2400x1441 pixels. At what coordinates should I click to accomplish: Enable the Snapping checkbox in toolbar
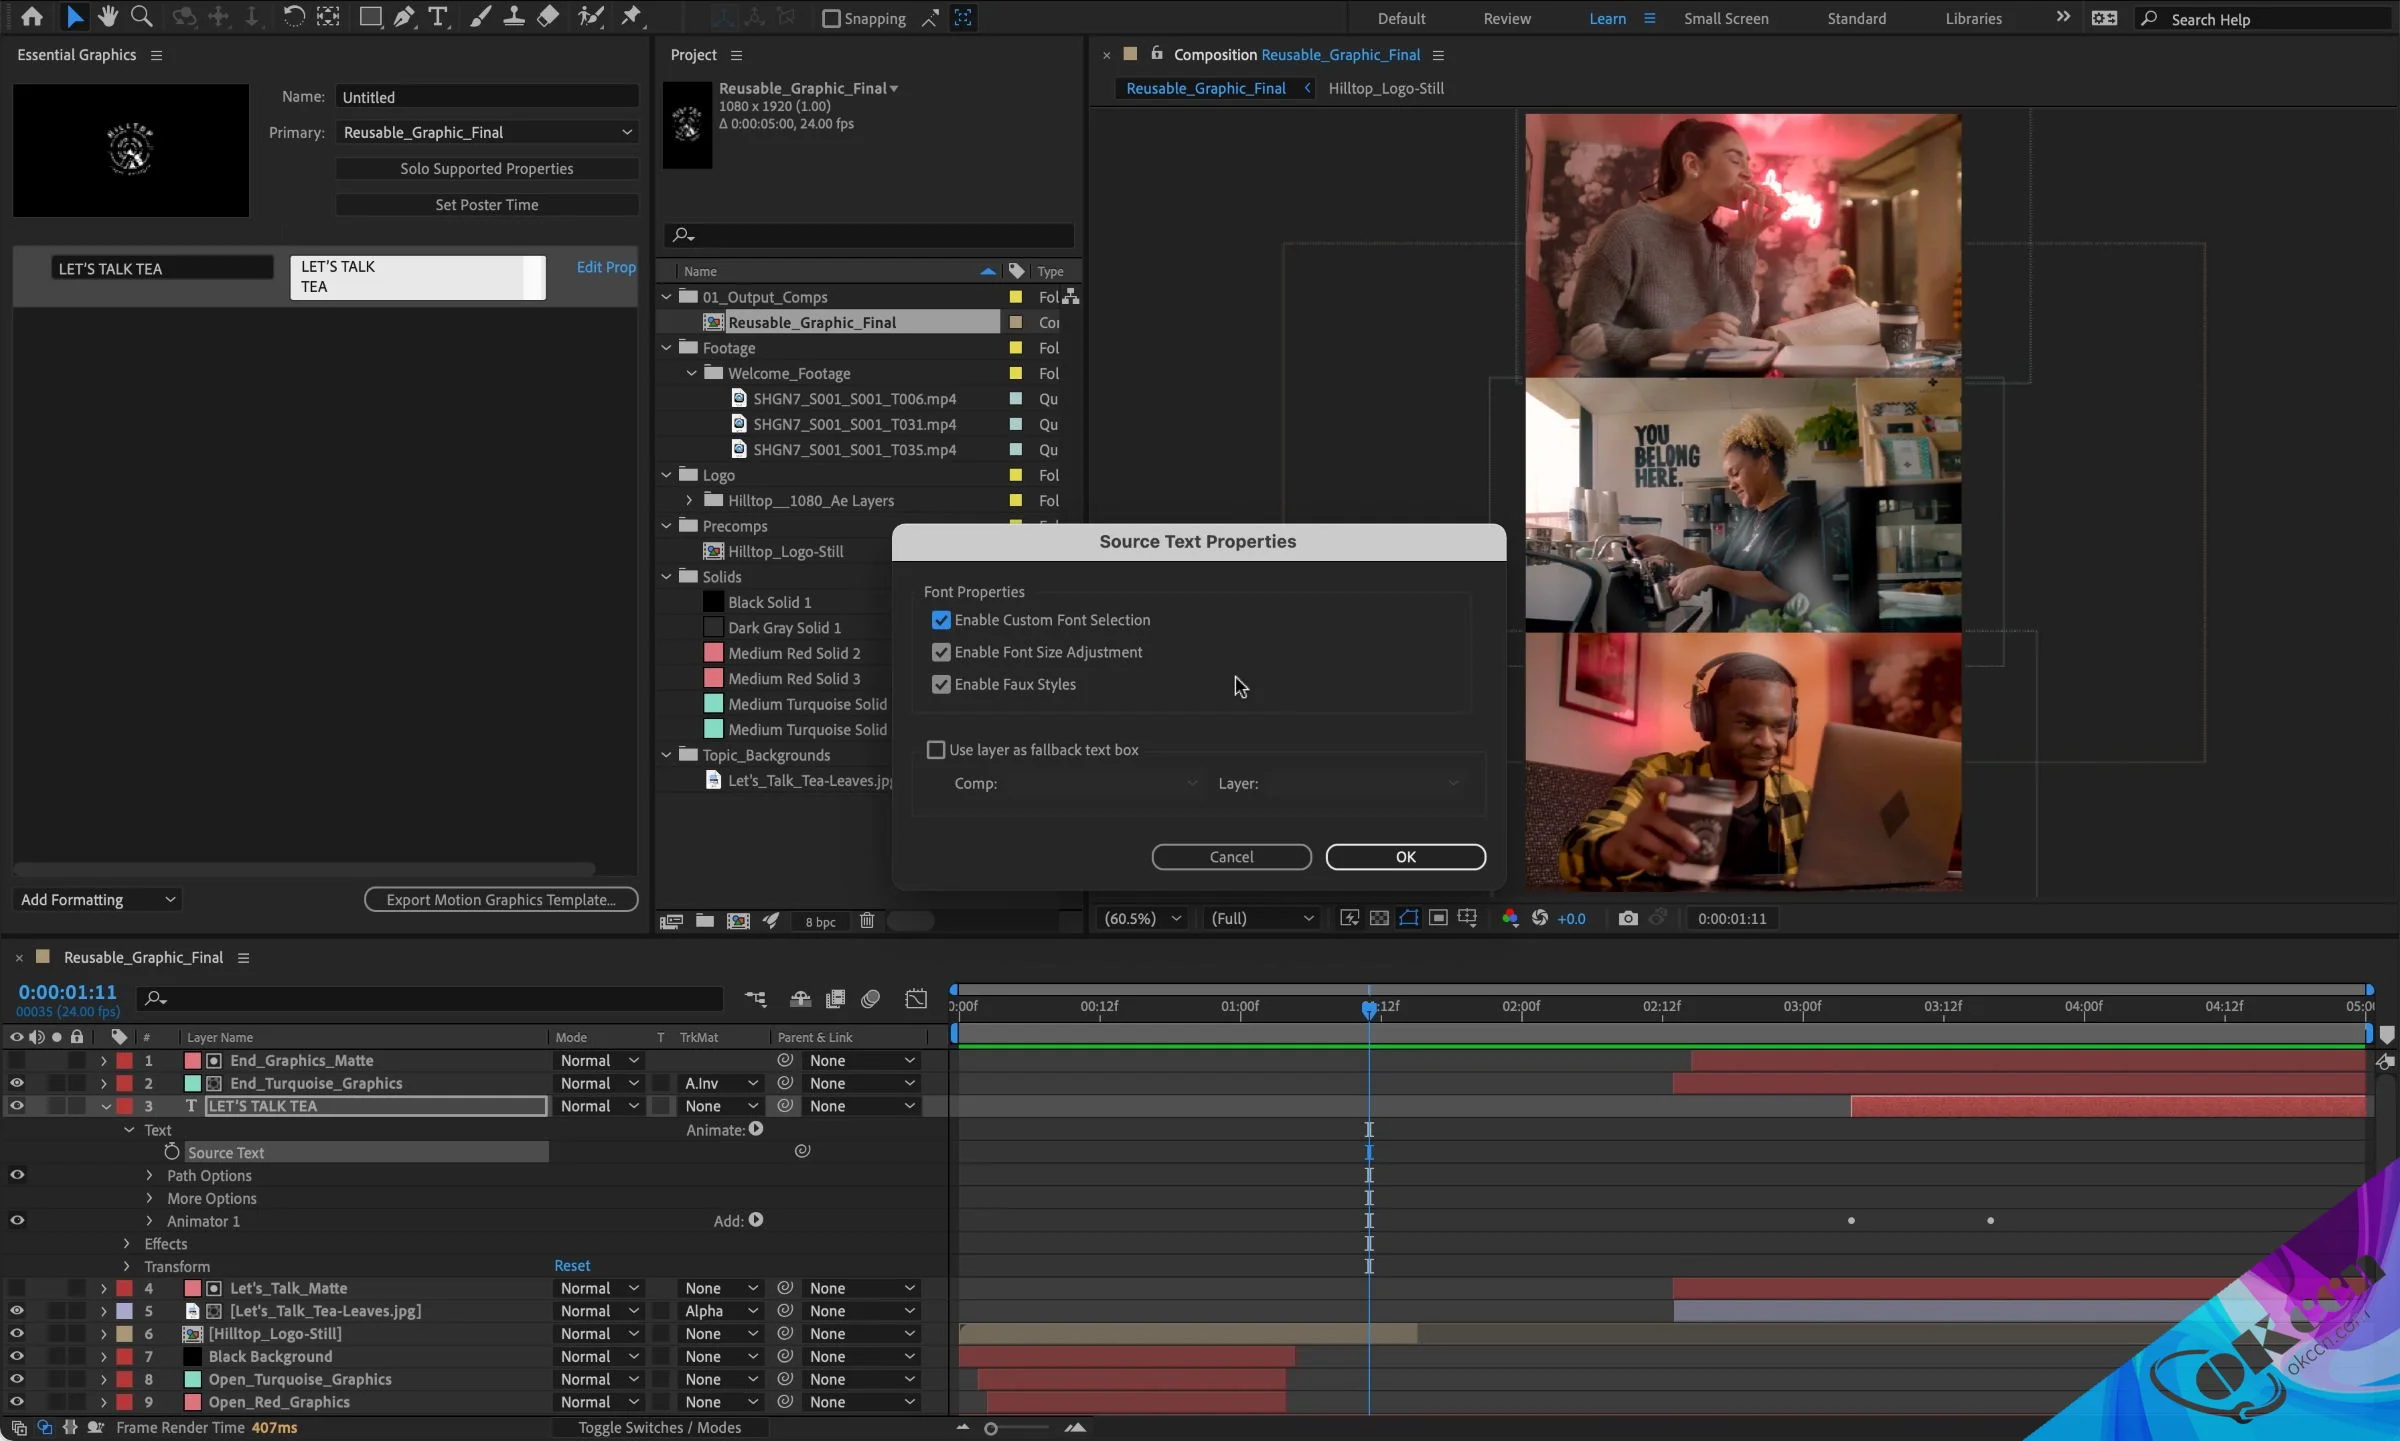(x=831, y=18)
